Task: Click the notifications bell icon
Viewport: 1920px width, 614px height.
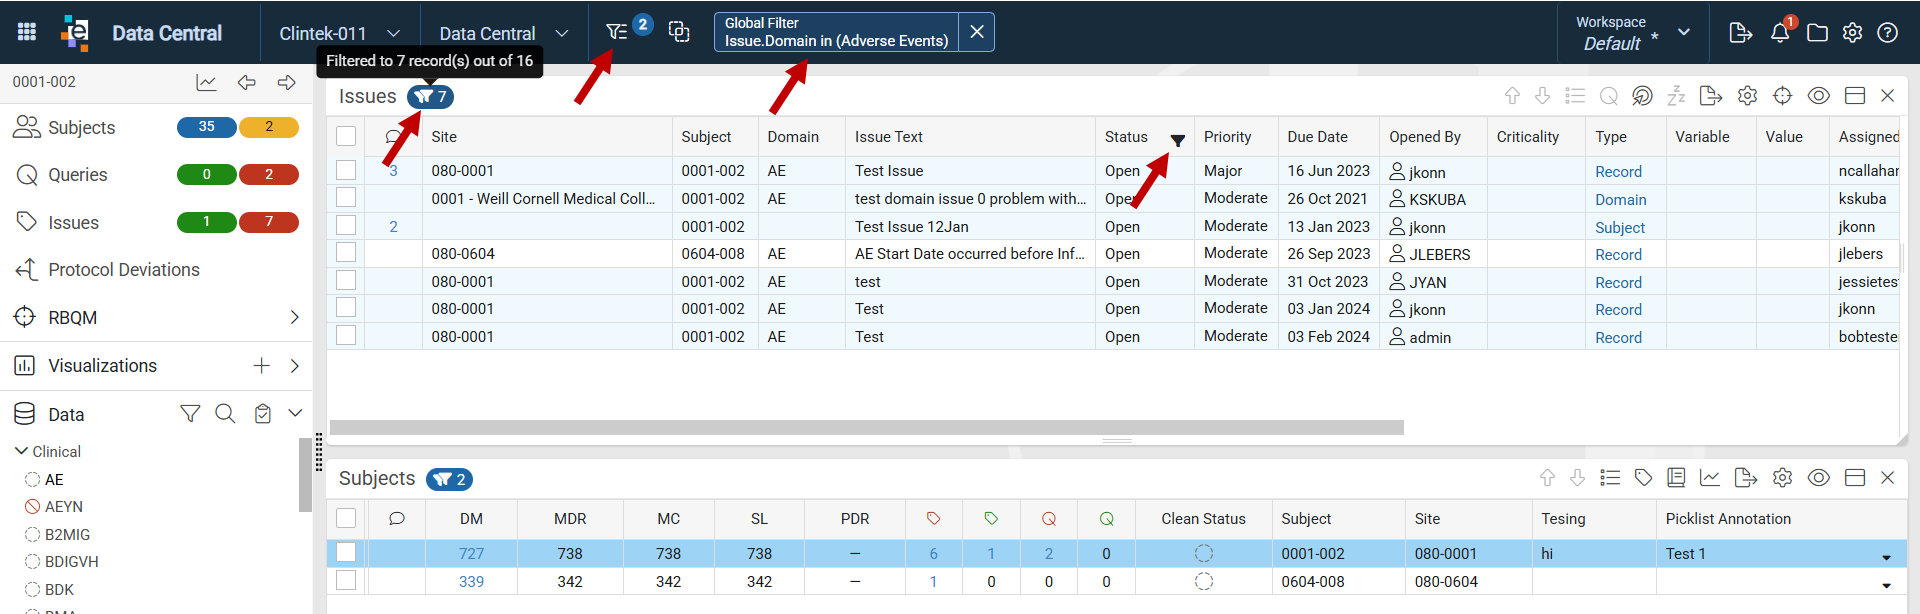Action: (1780, 33)
